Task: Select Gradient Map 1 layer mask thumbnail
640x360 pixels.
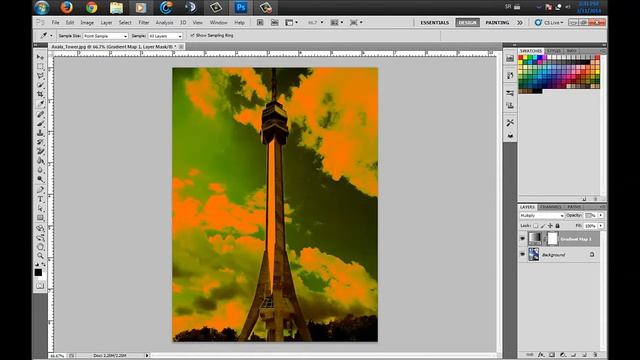Action: click(552, 238)
